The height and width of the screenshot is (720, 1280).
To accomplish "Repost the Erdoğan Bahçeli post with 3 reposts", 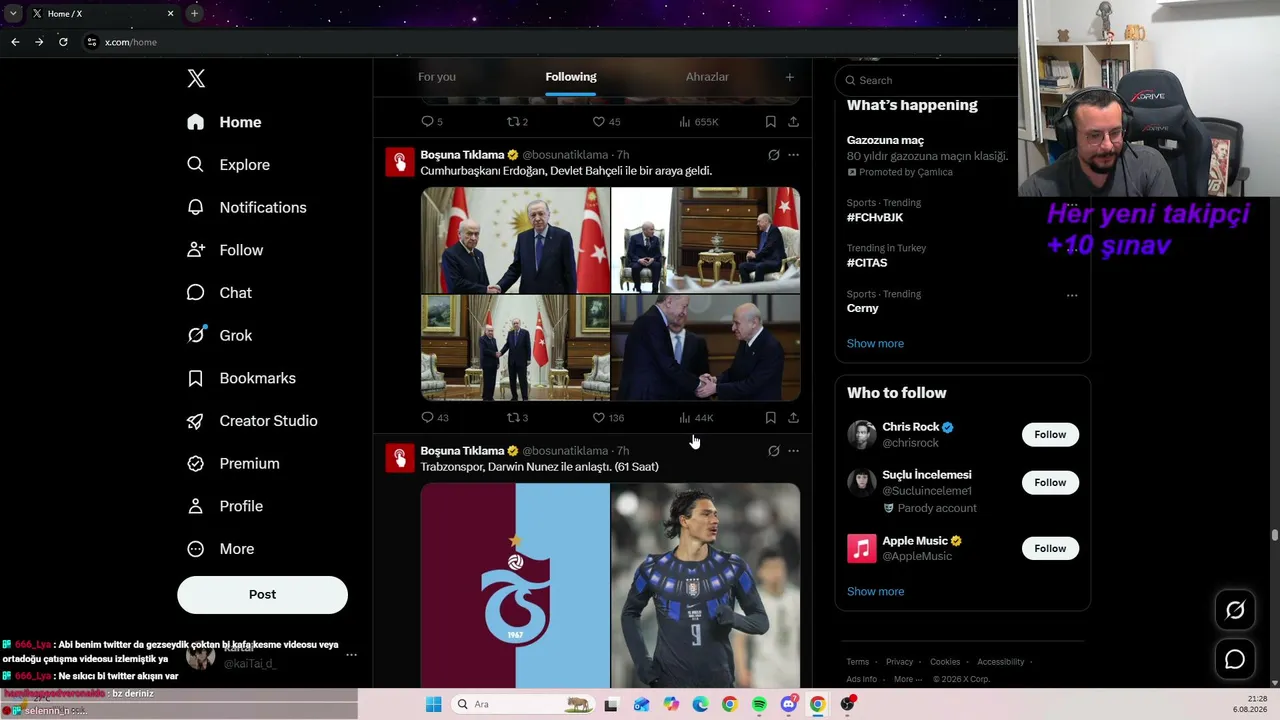I will point(517,418).
